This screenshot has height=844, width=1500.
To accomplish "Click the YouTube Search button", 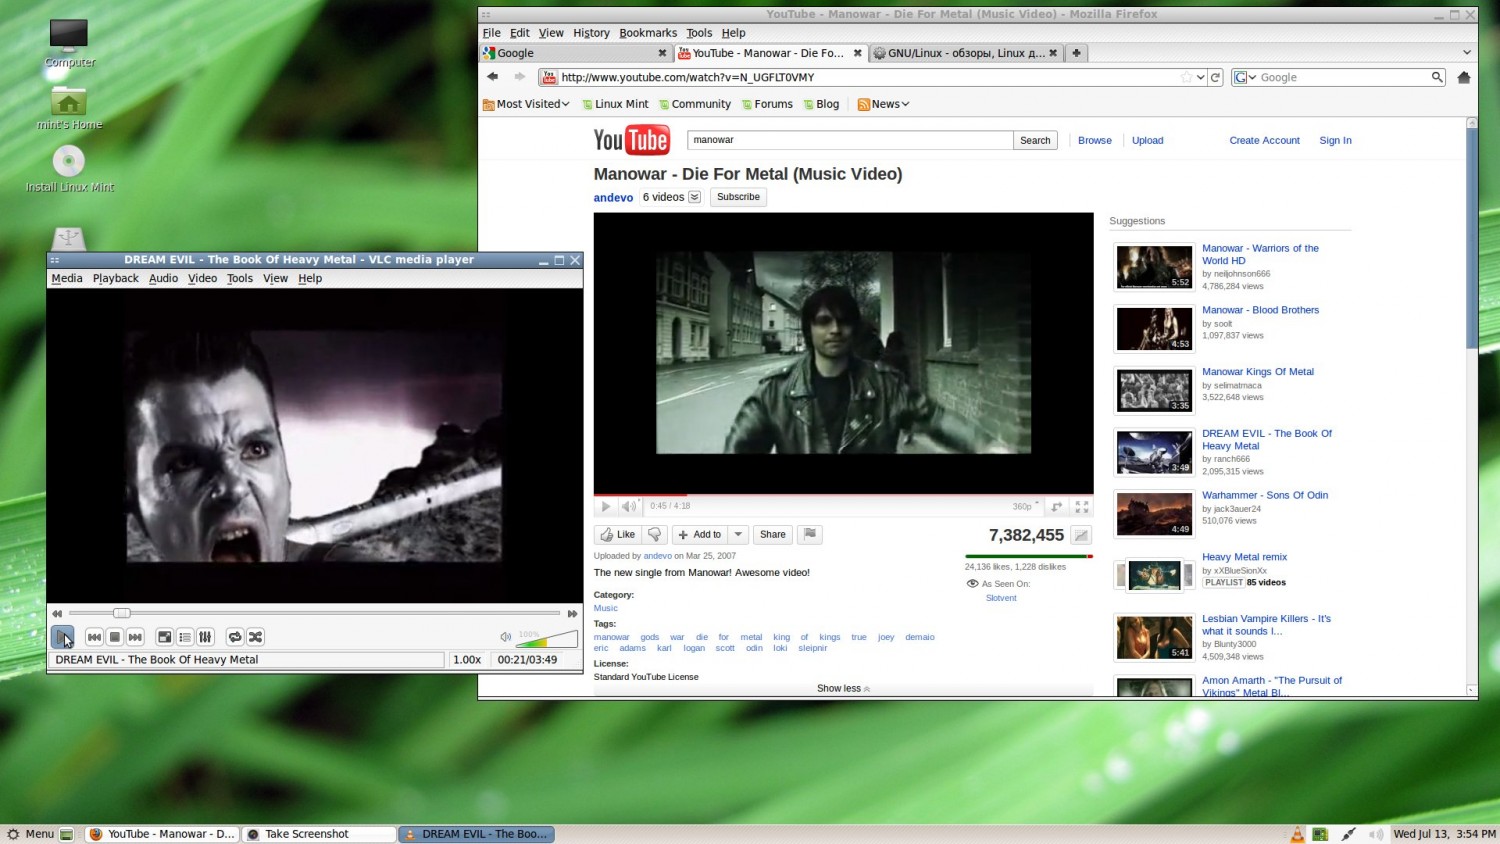I will (x=1035, y=140).
